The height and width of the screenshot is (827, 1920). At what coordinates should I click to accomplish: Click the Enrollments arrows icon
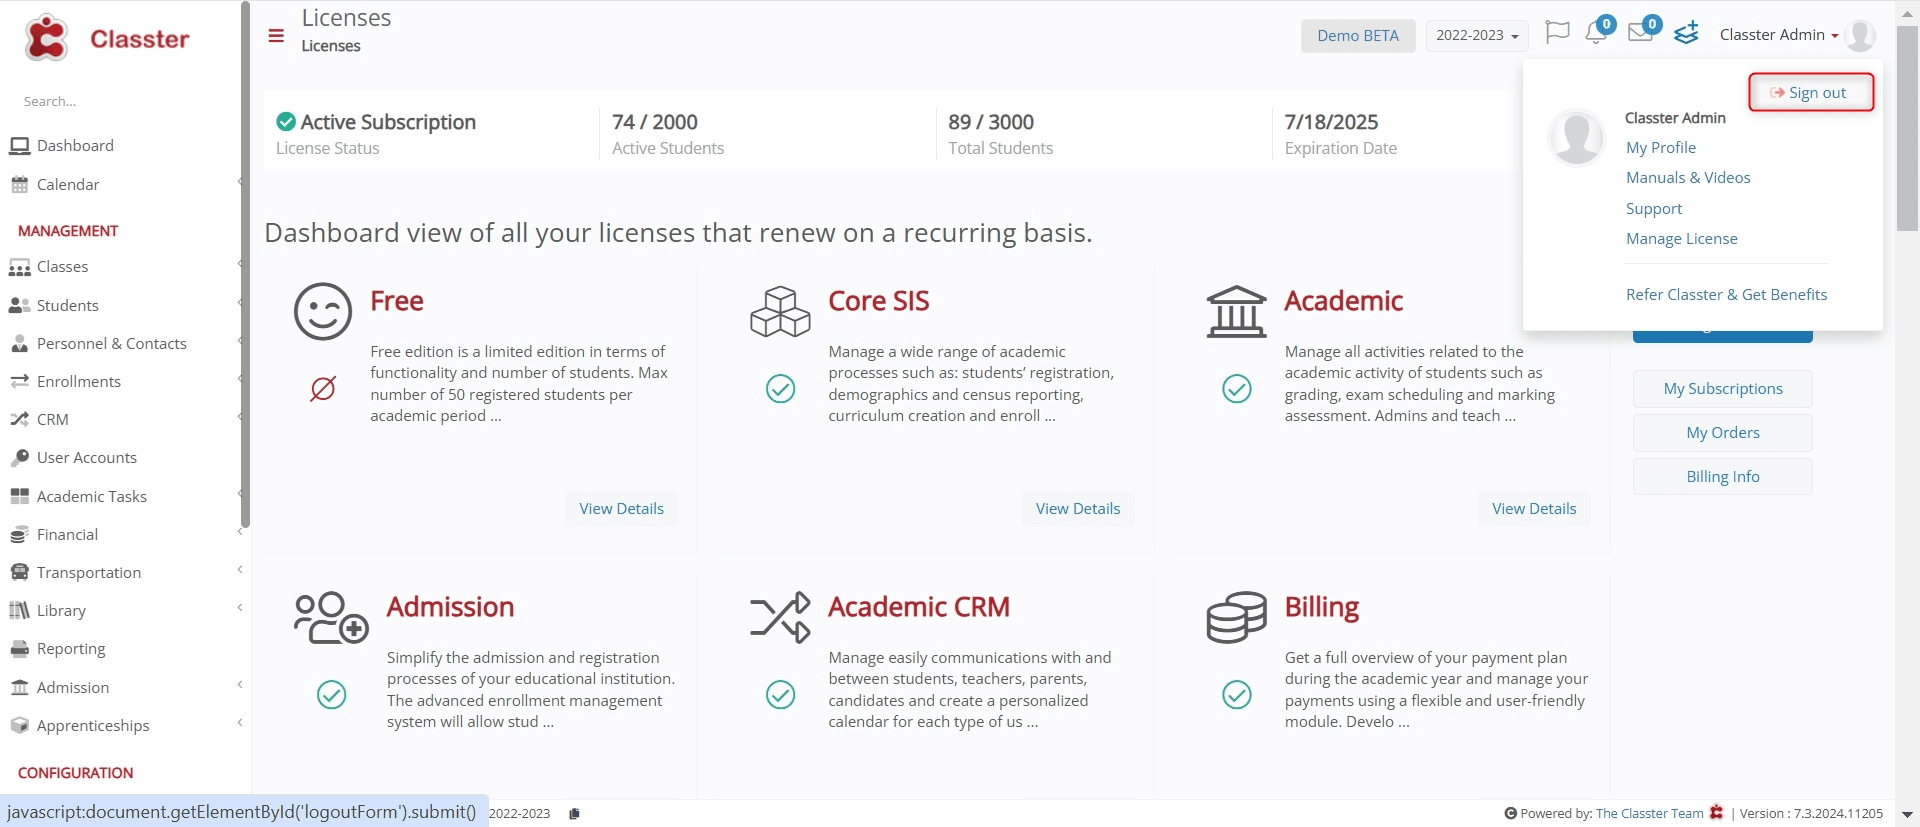(19, 381)
